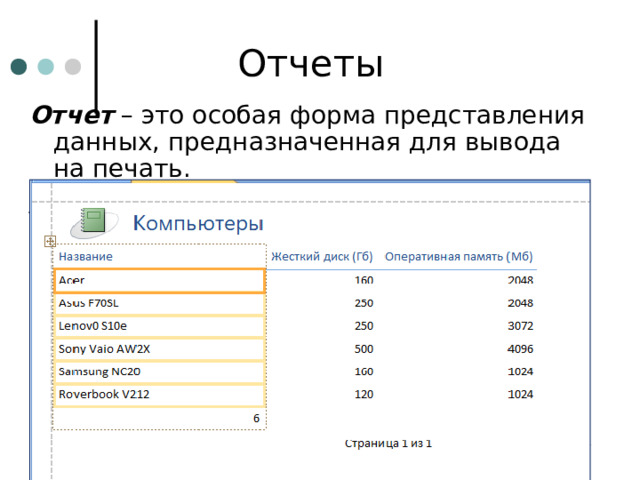Viewport: 640px width, 480px height.
Task: Click hard disk value 160 for Acer
Action: 364,280
